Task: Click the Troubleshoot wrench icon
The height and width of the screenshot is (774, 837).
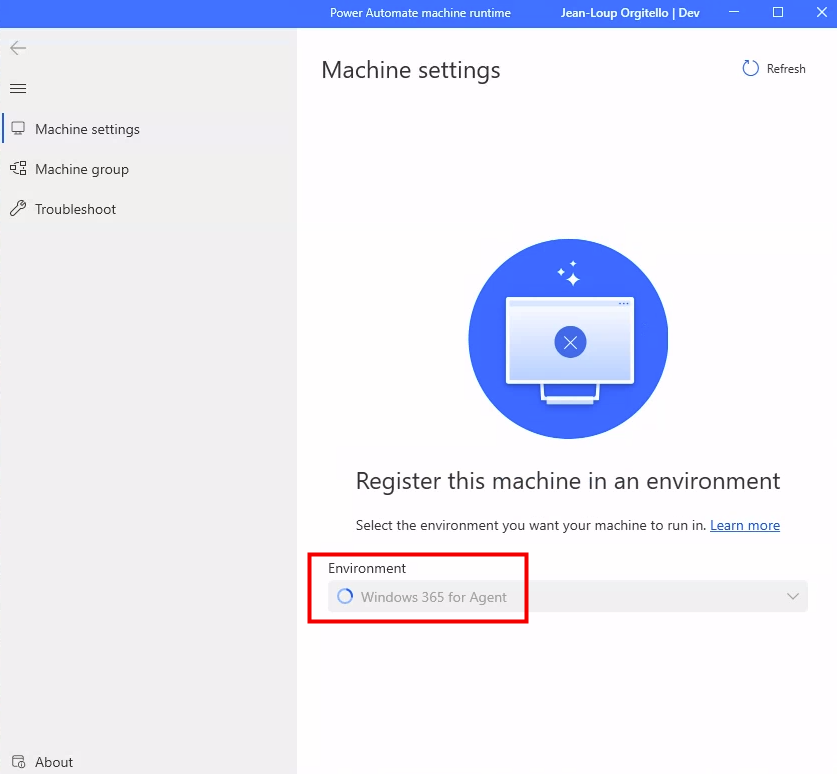Action: (x=18, y=209)
